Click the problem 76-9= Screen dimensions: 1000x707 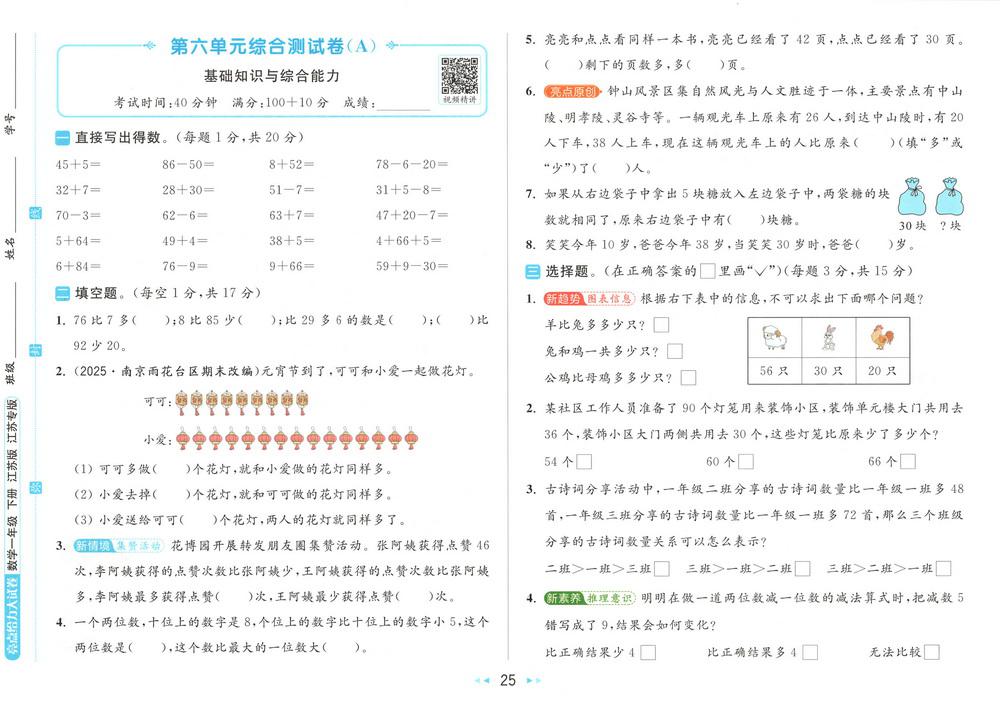[x=185, y=266]
